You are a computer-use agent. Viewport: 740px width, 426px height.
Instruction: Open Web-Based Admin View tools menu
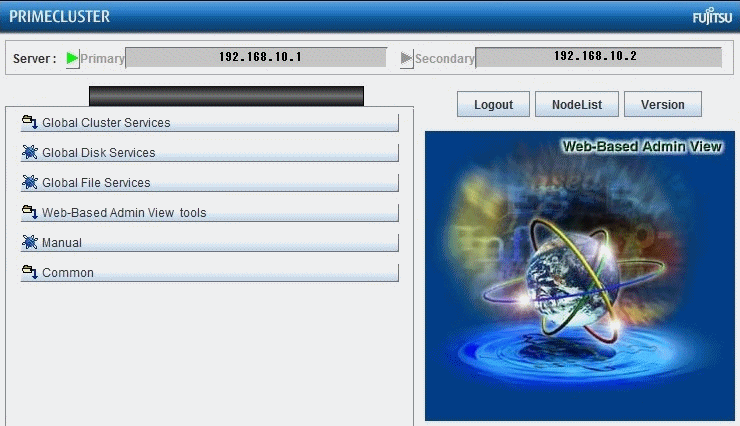(210, 213)
